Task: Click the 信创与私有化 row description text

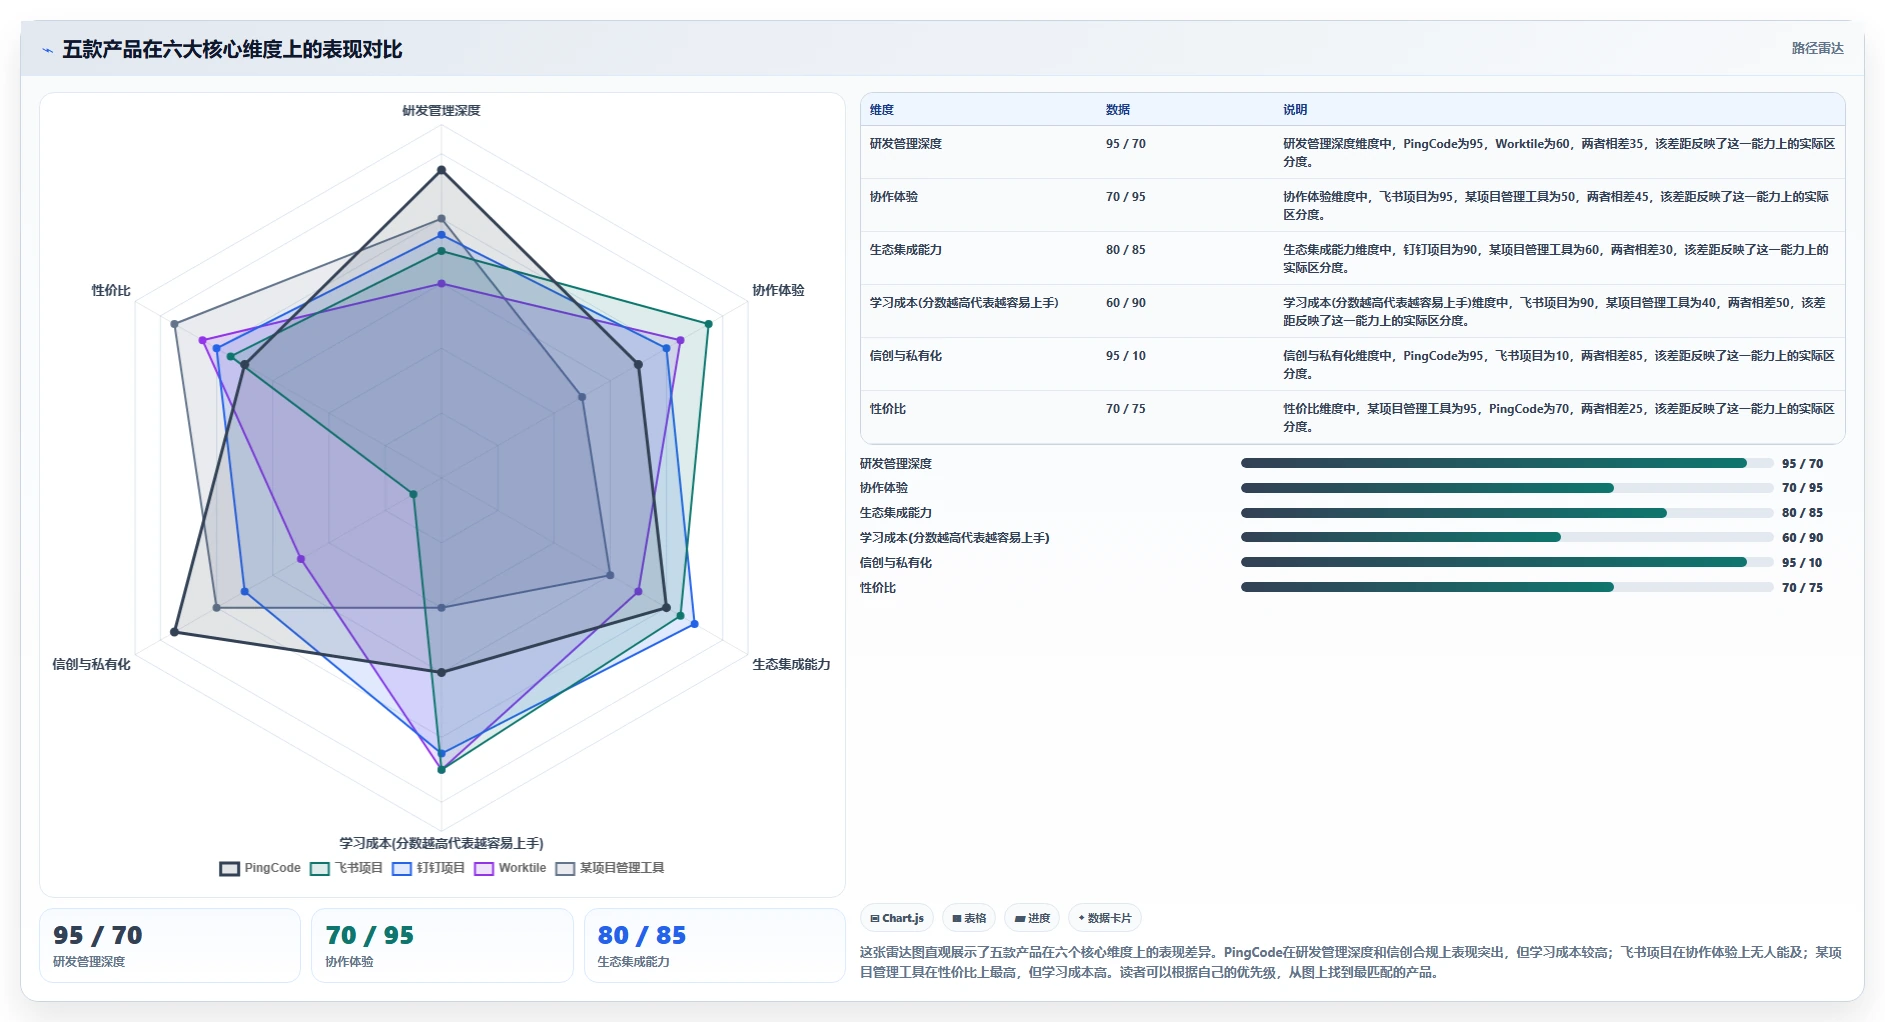Action: point(1559,365)
